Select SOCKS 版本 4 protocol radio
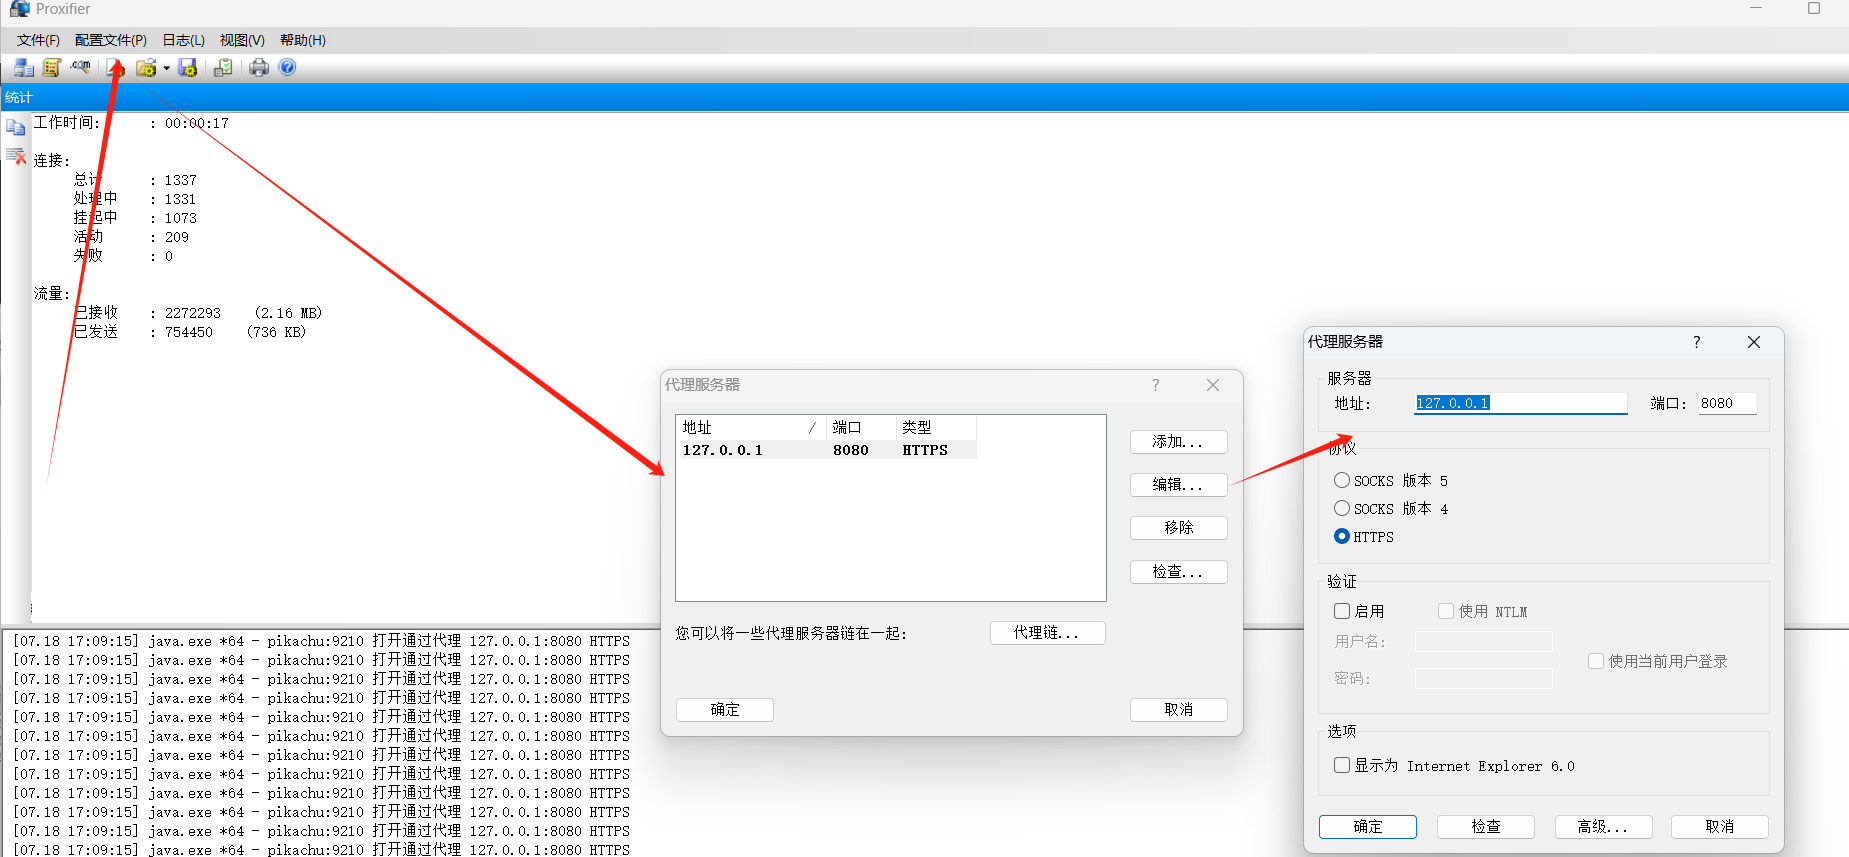 [1342, 508]
